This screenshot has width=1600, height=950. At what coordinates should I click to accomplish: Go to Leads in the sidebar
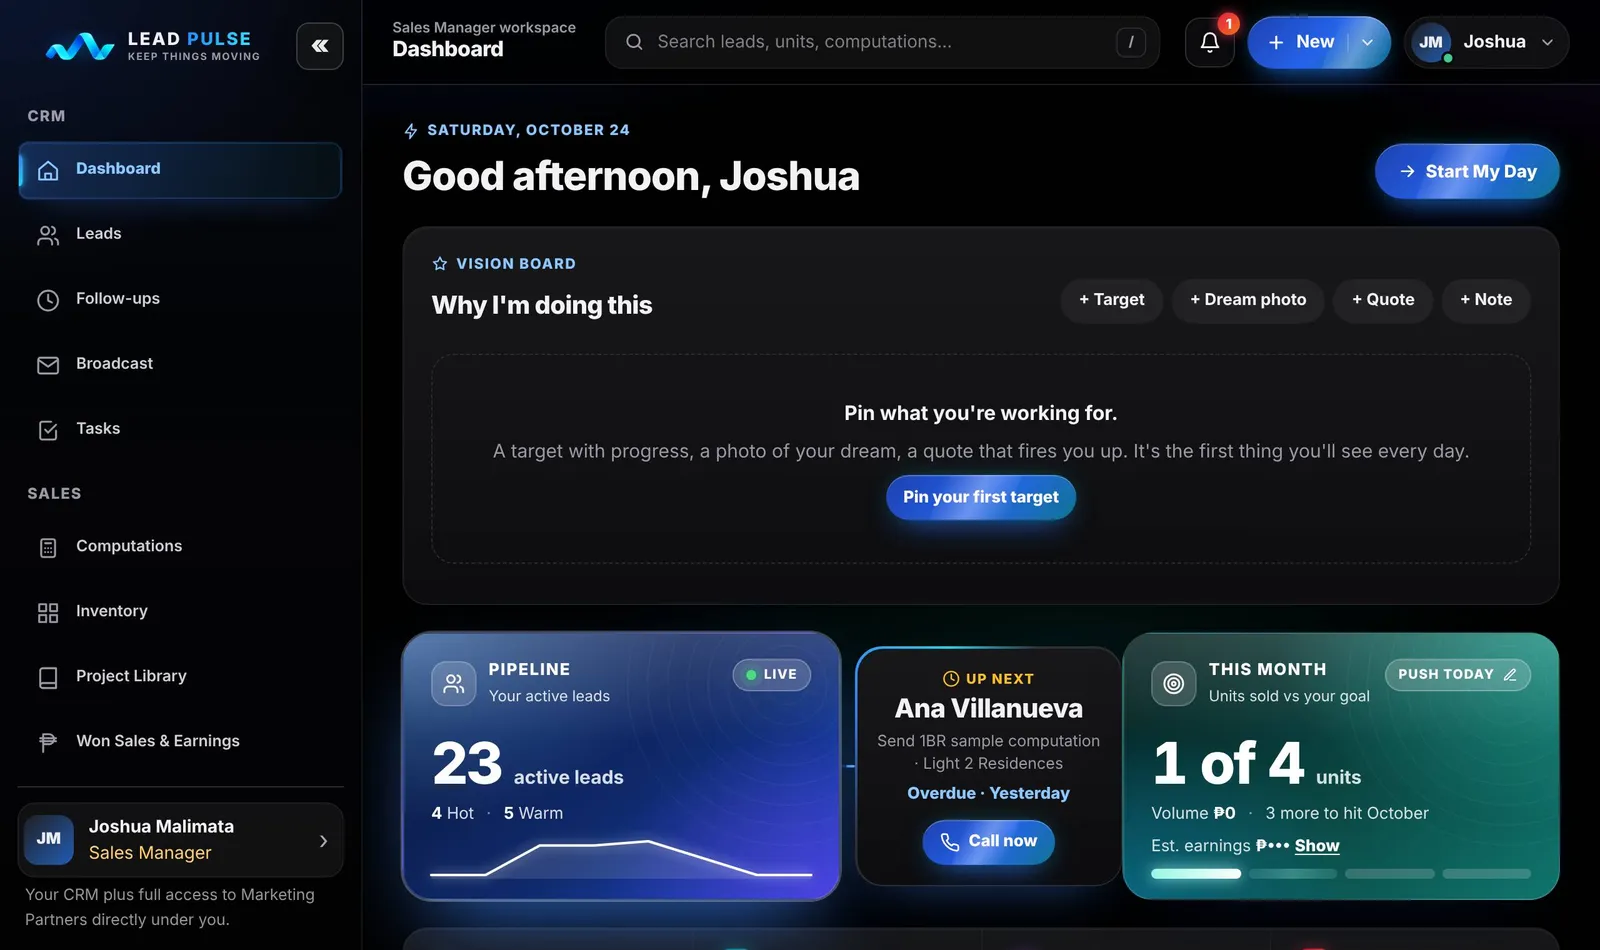point(180,234)
